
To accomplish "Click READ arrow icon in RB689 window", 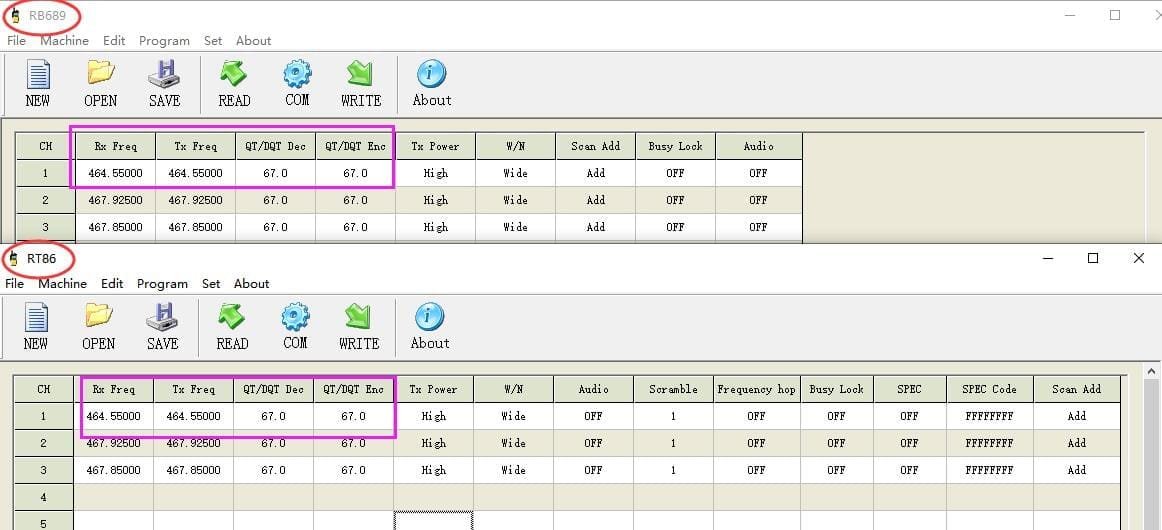I will tap(234, 74).
